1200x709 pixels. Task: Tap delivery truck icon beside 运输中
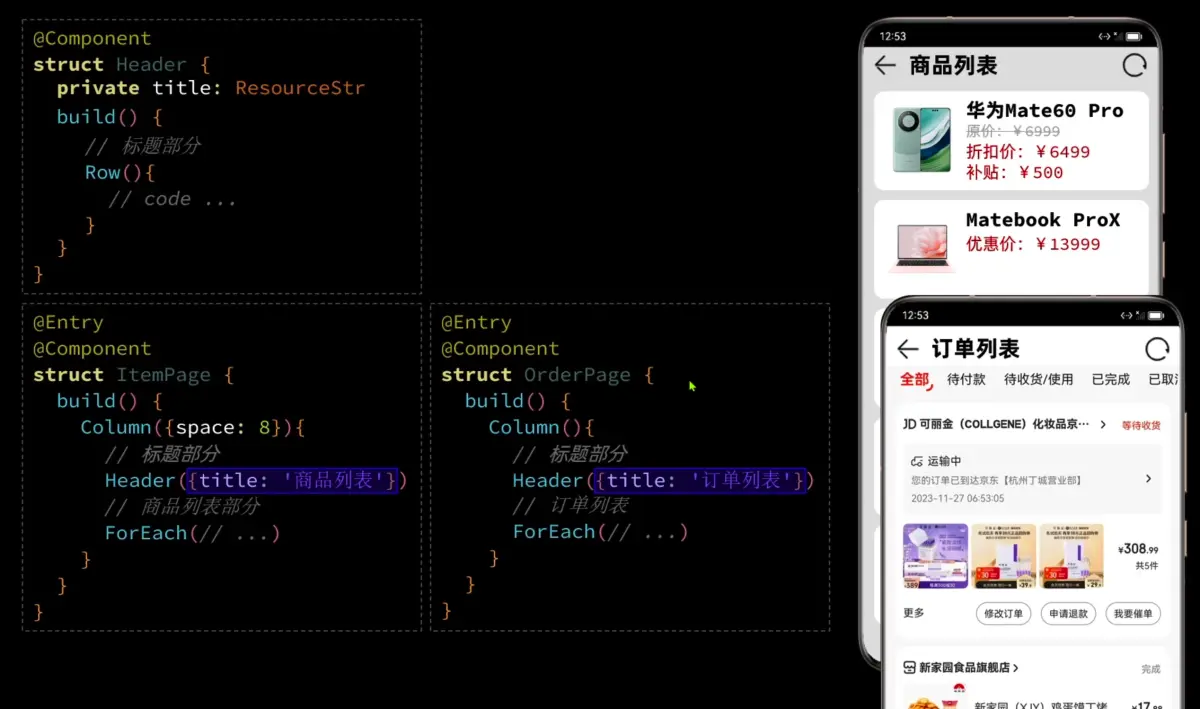(917, 461)
